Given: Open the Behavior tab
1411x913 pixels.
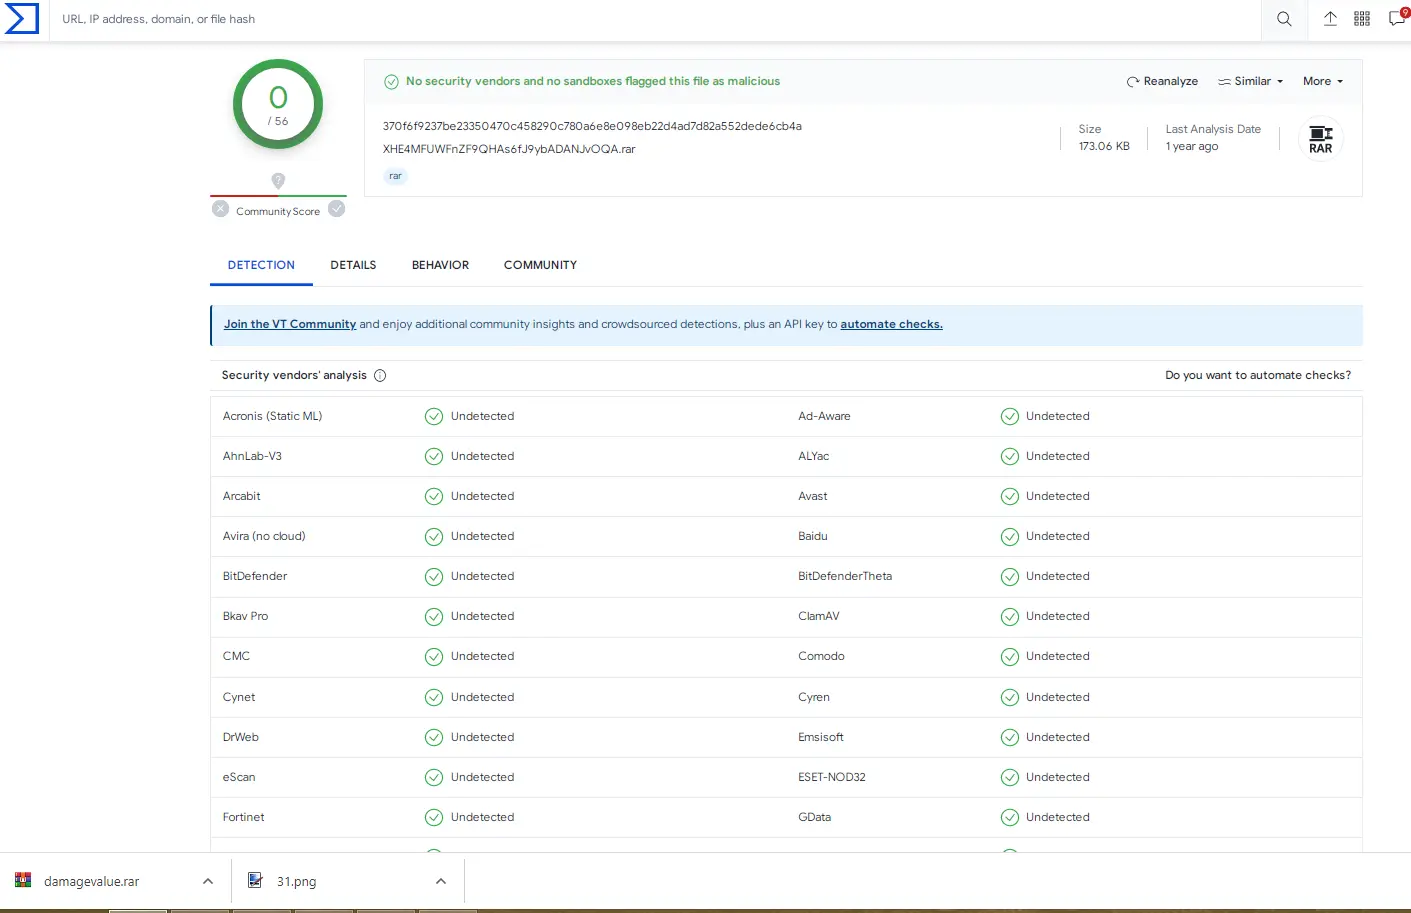Looking at the screenshot, I should coord(440,265).
